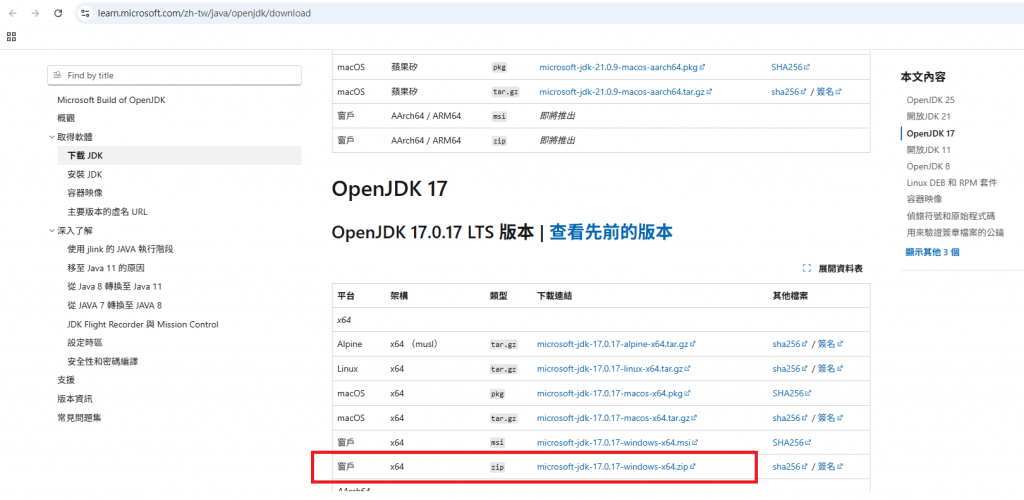Reload the page with refresh icon
This screenshot has height=500, width=1024.
pyautogui.click(x=58, y=13)
